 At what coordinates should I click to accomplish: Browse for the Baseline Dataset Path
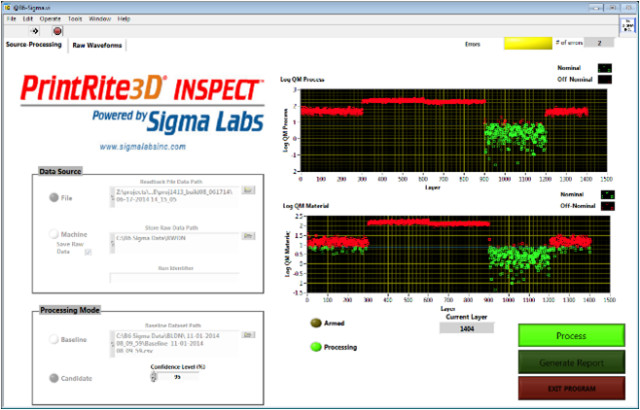pos(248,335)
